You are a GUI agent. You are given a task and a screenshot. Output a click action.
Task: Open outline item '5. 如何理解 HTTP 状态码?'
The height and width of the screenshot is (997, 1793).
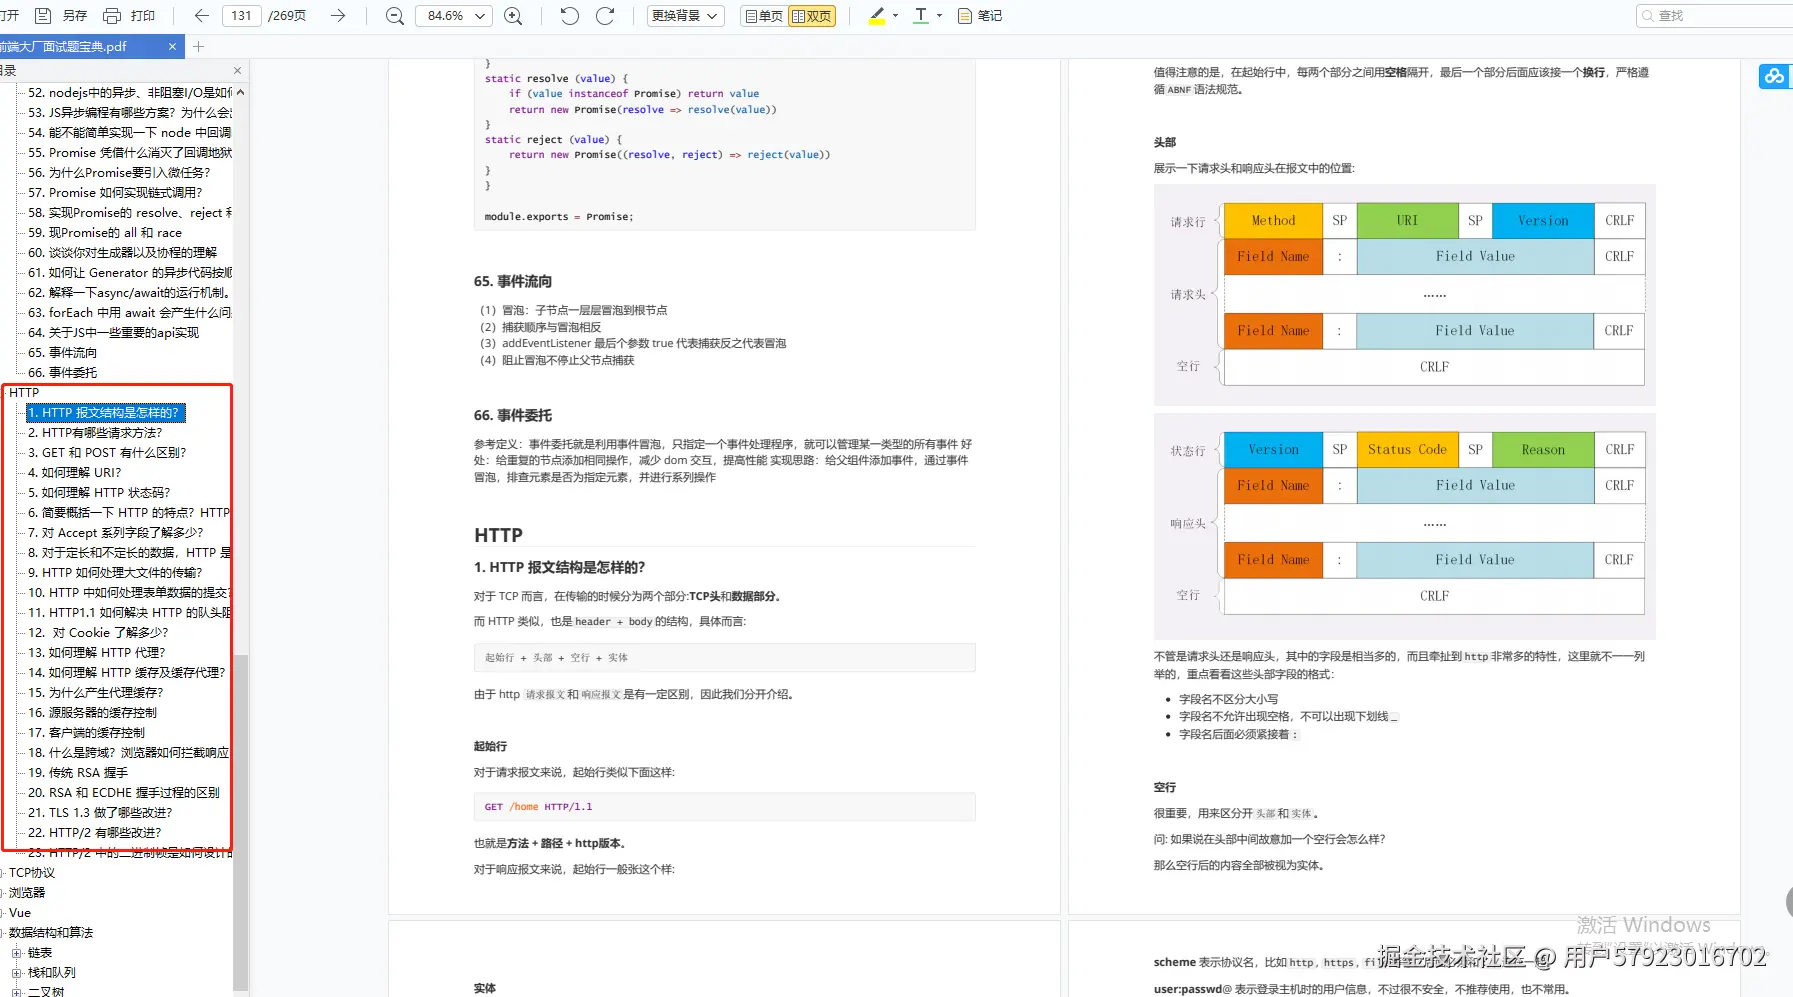99,493
